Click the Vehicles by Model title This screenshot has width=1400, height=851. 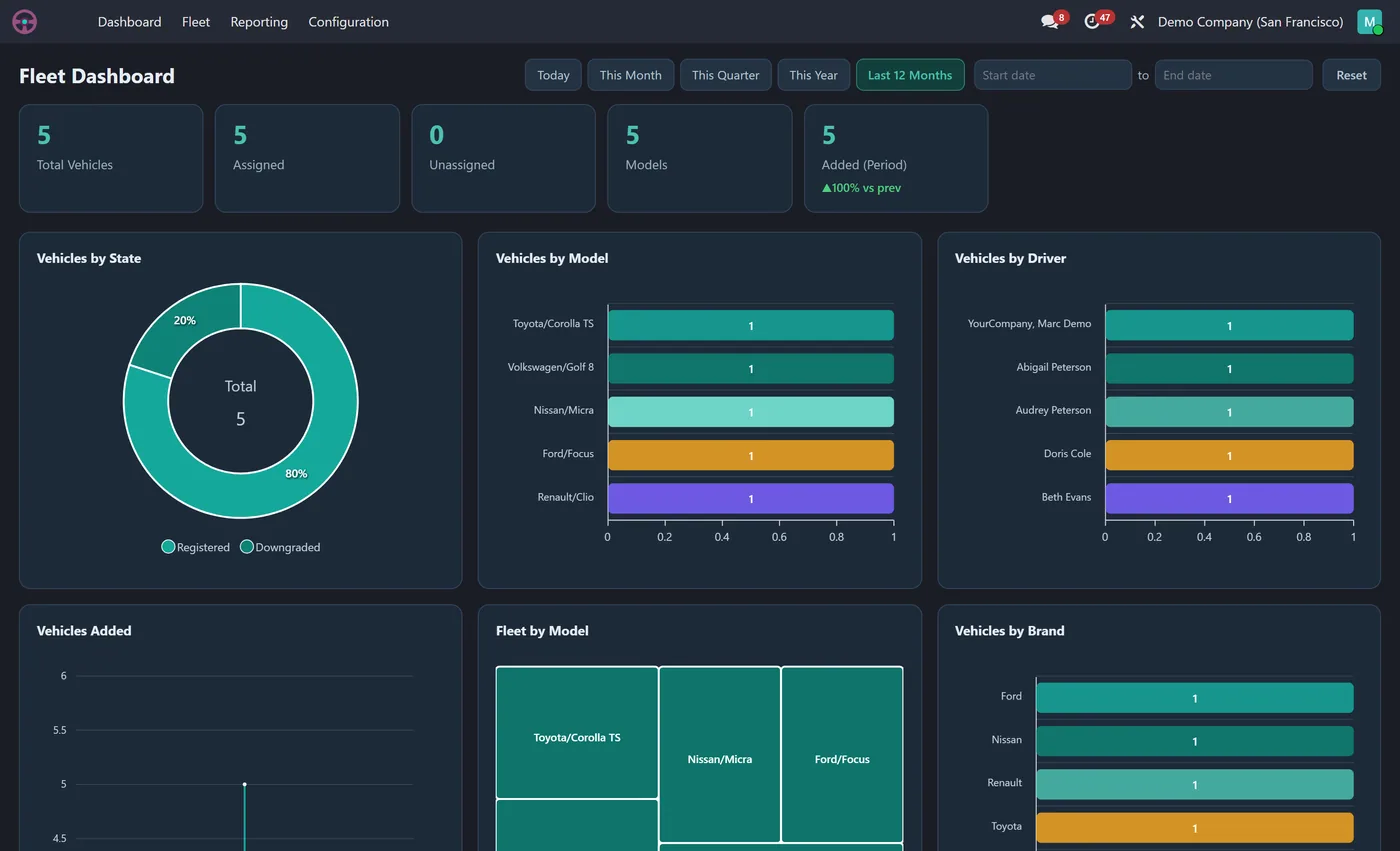click(552, 258)
